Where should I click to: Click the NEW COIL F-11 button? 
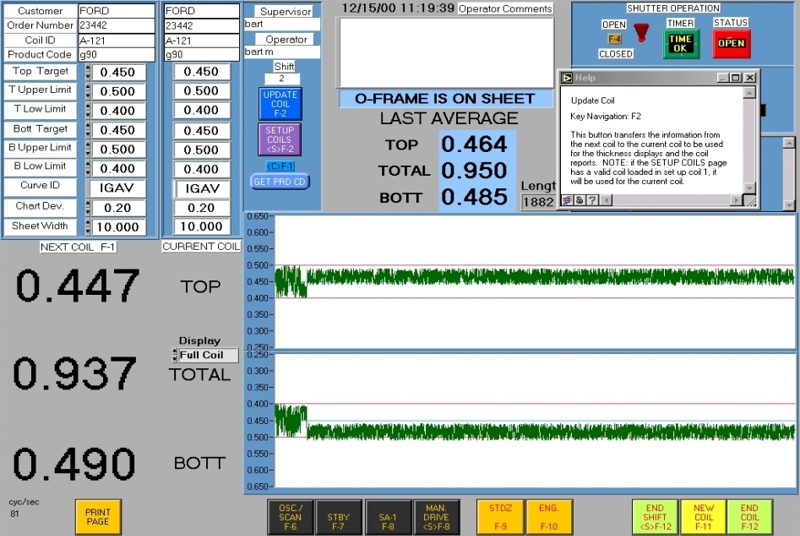click(x=703, y=516)
